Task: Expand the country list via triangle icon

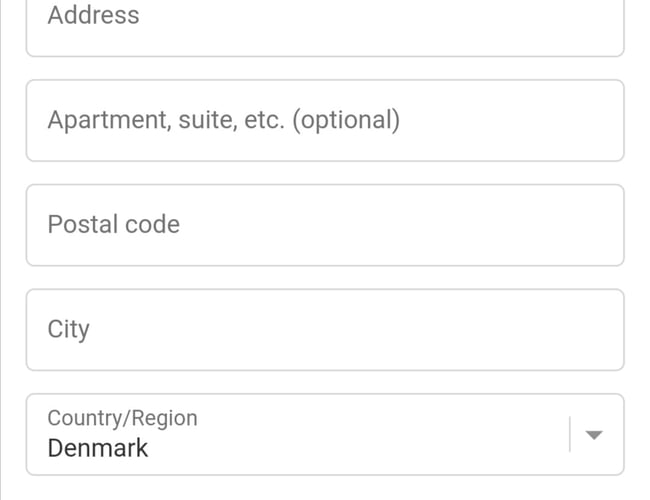Action: pyautogui.click(x=594, y=435)
